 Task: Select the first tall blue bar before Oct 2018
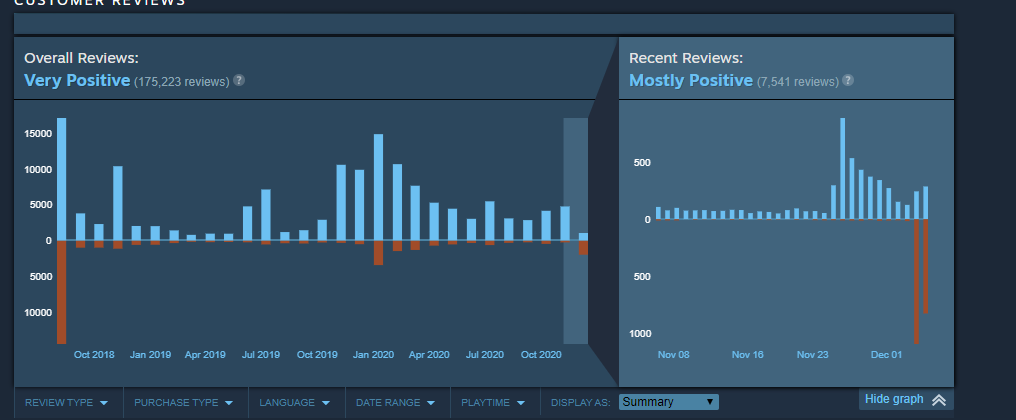pos(62,179)
